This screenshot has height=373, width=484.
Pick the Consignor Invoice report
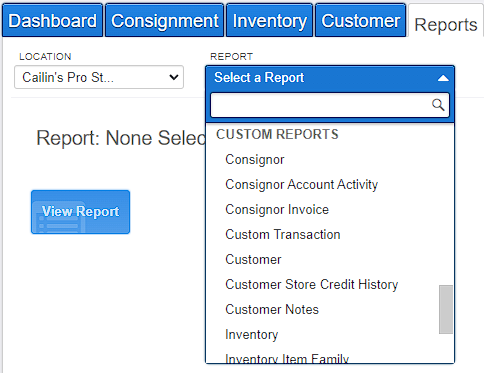(277, 210)
